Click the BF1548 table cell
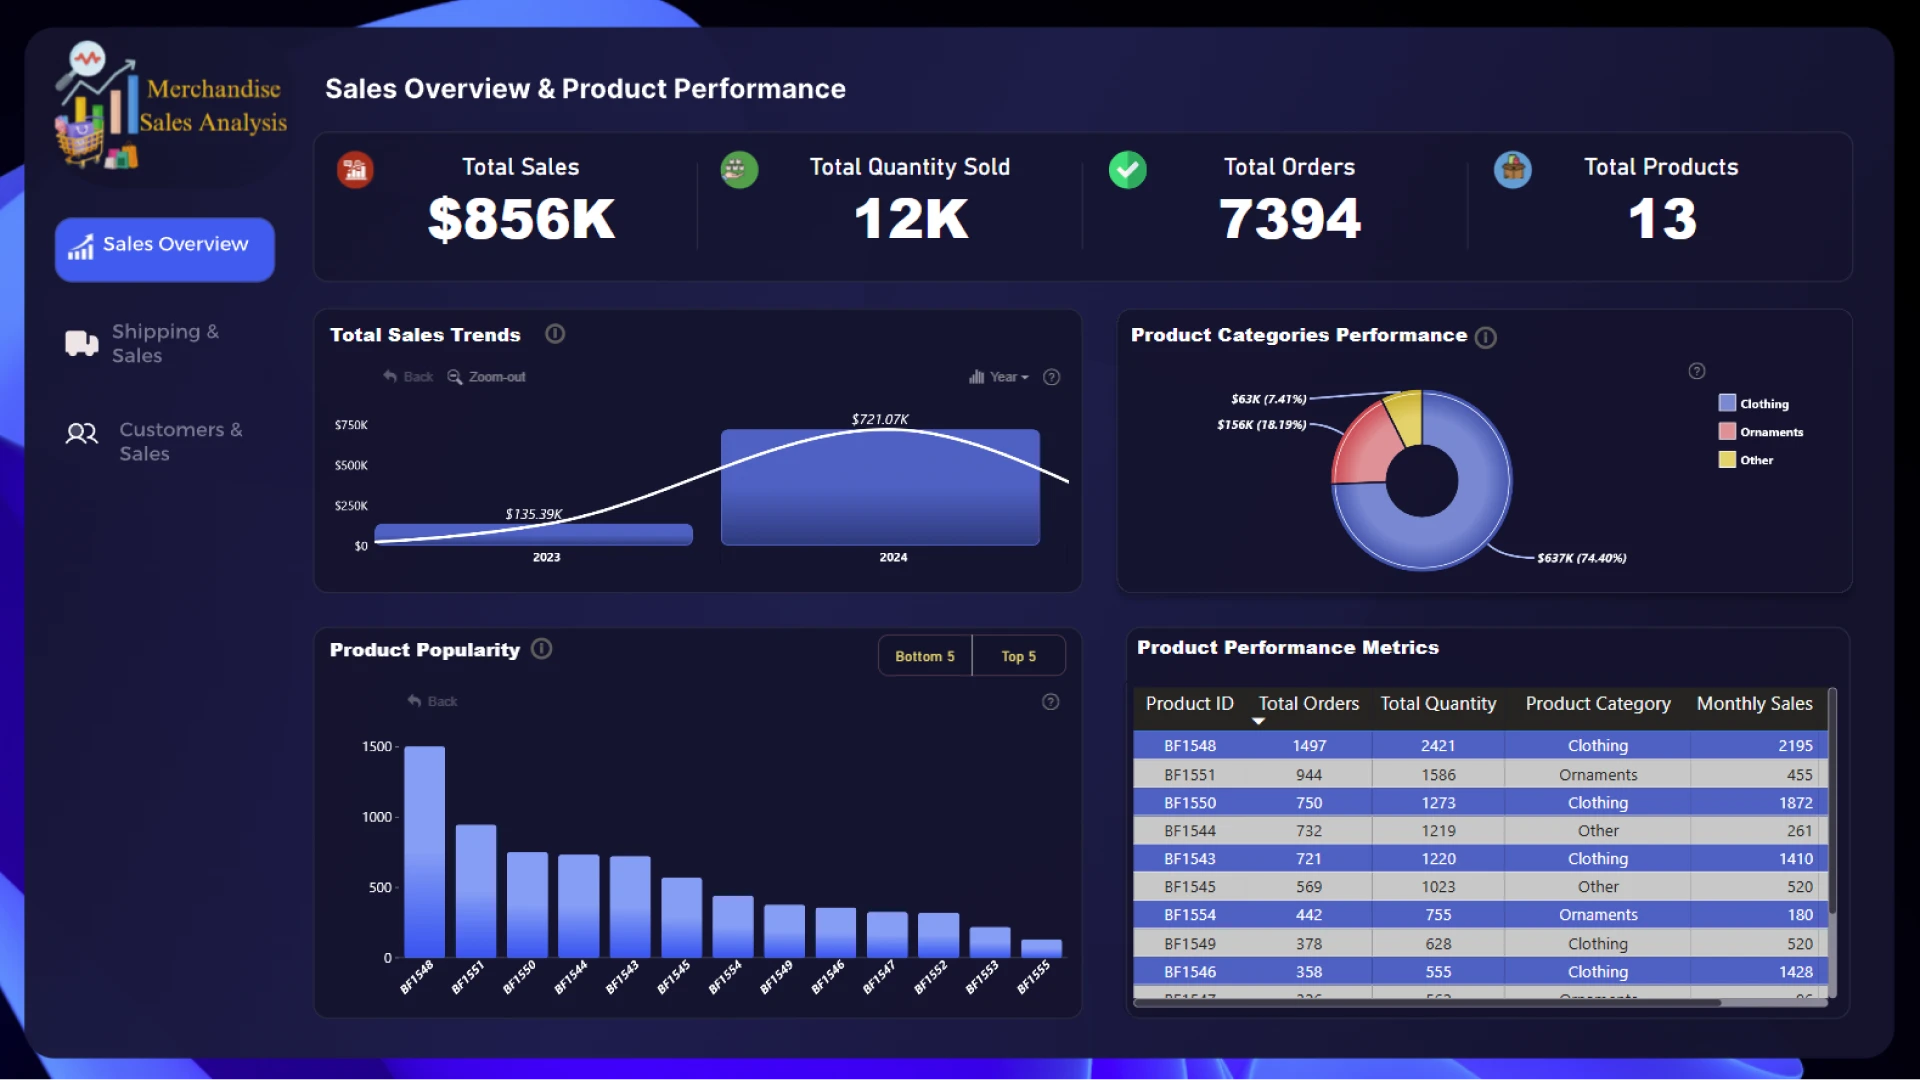The image size is (1920, 1080). click(x=1190, y=746)
